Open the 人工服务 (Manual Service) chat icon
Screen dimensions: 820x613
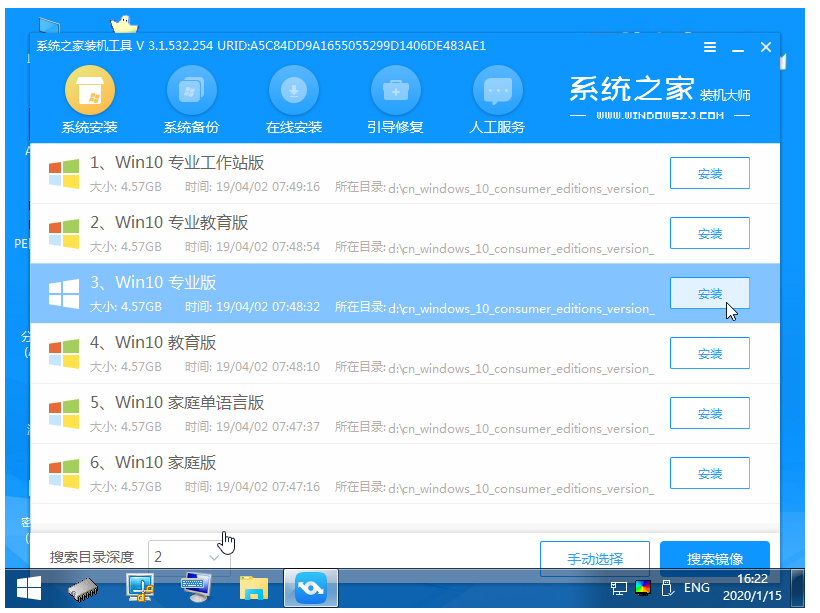[497, 94]
